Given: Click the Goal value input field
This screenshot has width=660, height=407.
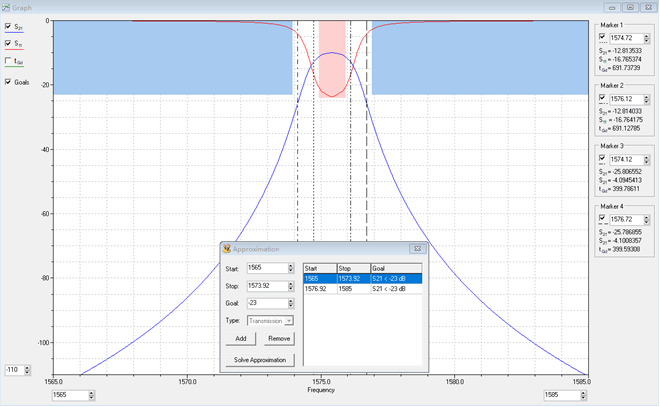Looking at the screenshot, I should click(265, 303).
